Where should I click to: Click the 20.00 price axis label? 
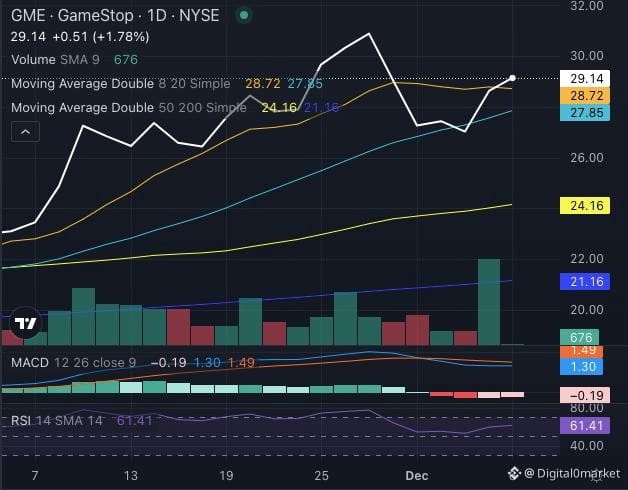[x=587, y=309]
